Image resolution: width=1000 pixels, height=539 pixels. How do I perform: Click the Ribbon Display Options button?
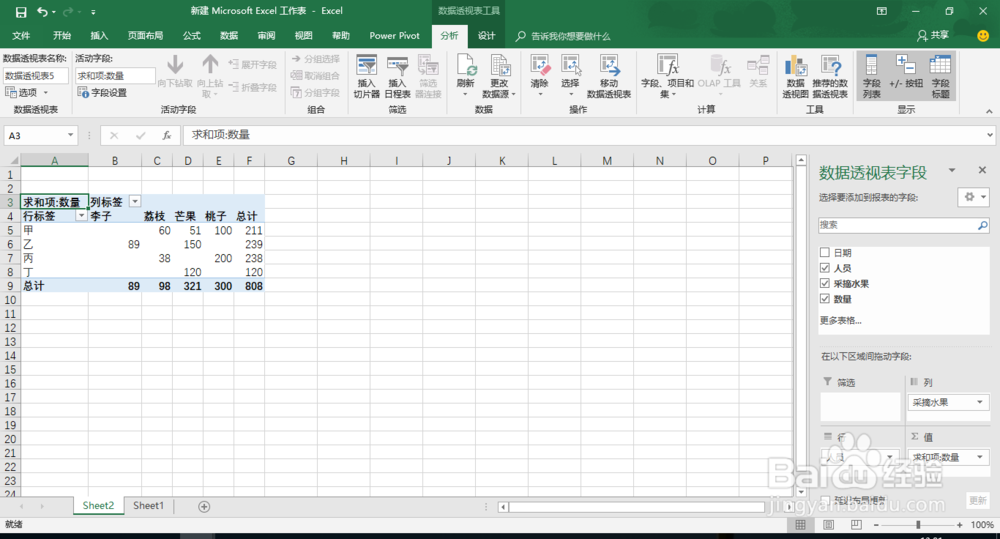pyautogui.click(x=882, y=11)
